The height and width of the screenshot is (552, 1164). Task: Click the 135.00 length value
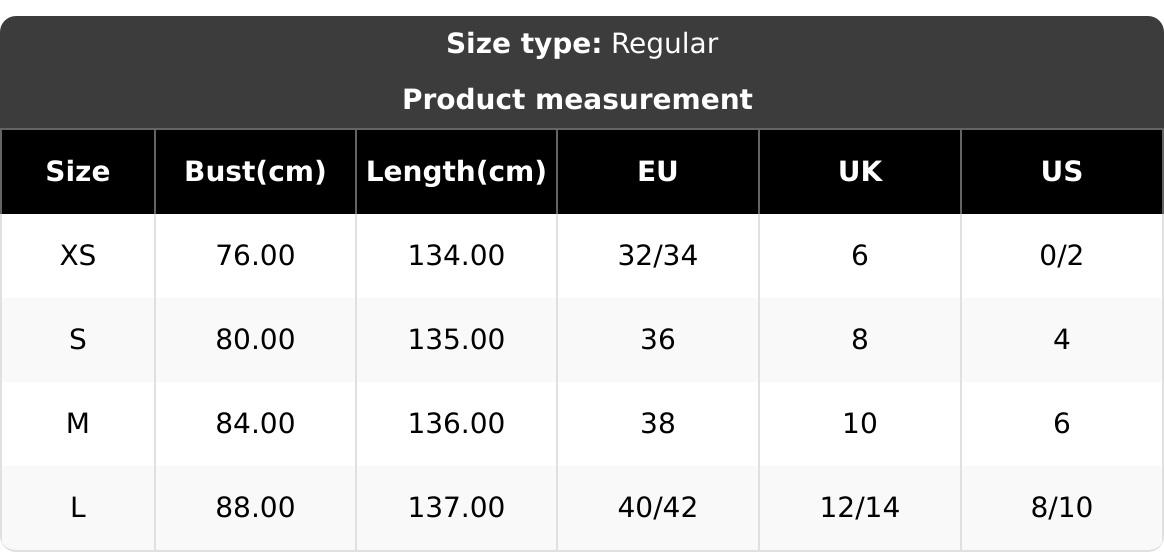[456, 340]
